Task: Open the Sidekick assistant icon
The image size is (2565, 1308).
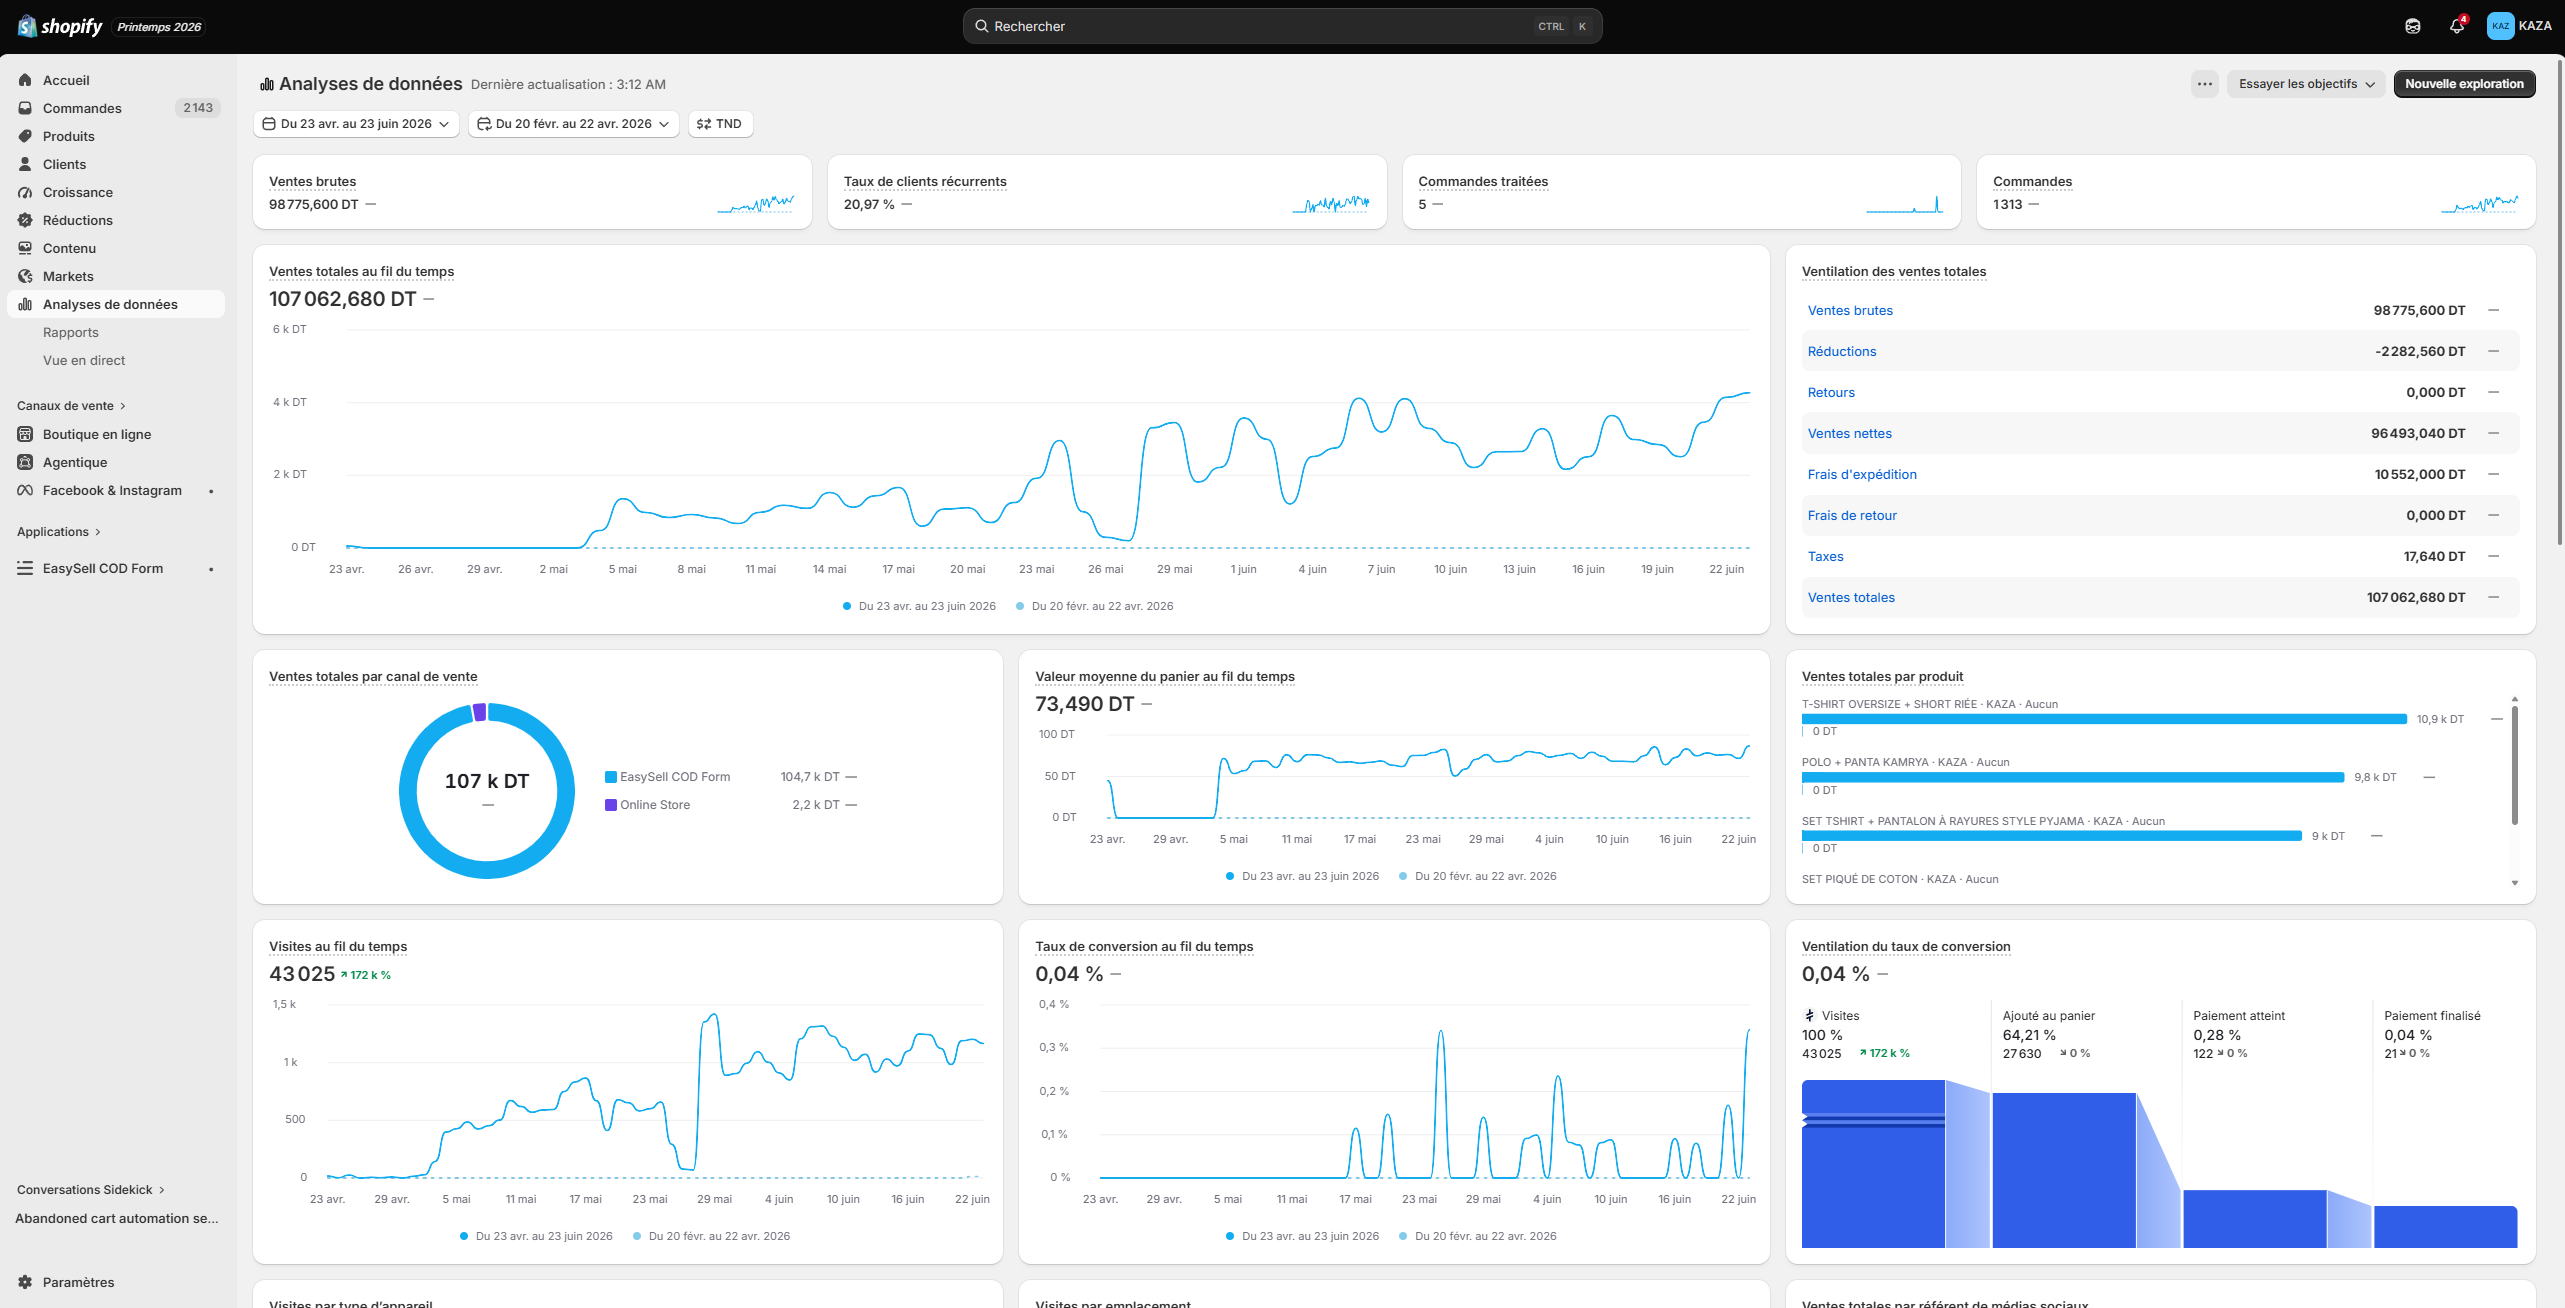Action: click(2413, 26)
